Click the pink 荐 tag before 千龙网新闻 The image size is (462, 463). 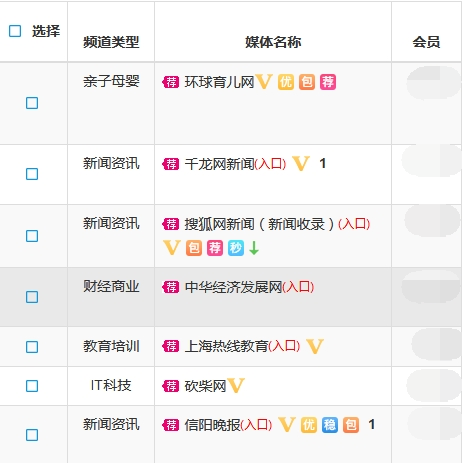point(170,164)
